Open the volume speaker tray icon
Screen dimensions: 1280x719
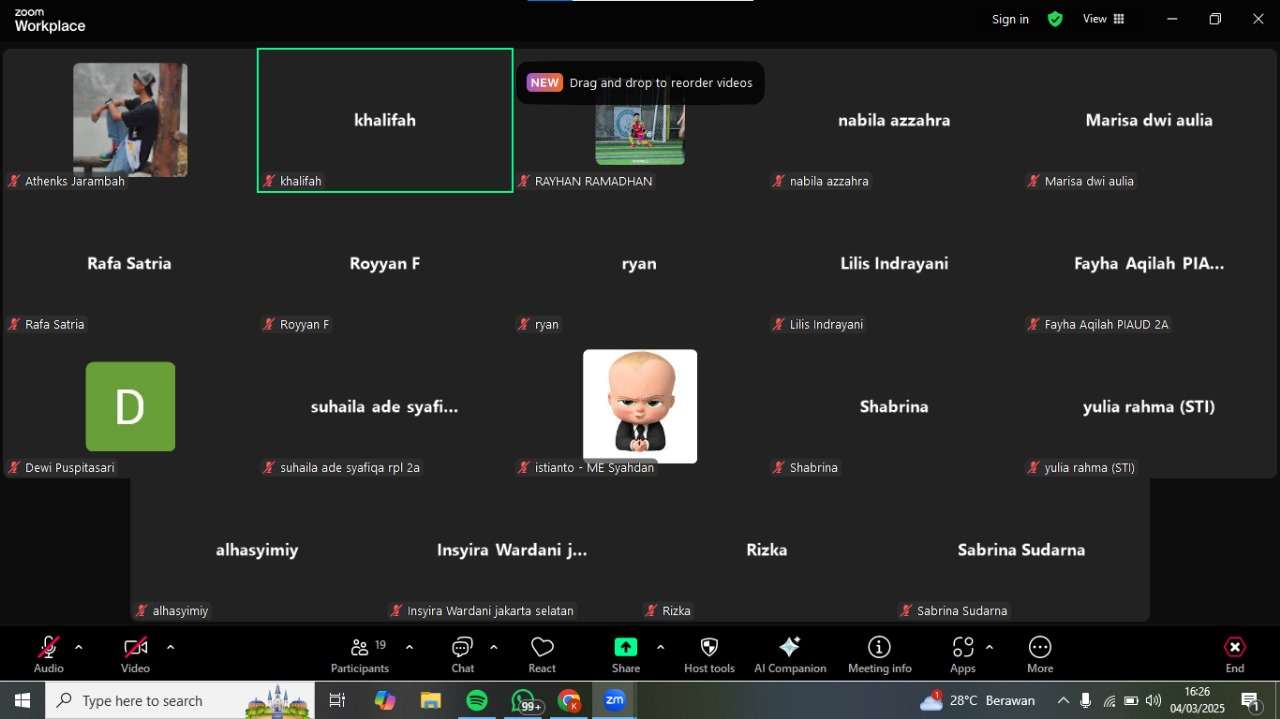pos(1154,700)
